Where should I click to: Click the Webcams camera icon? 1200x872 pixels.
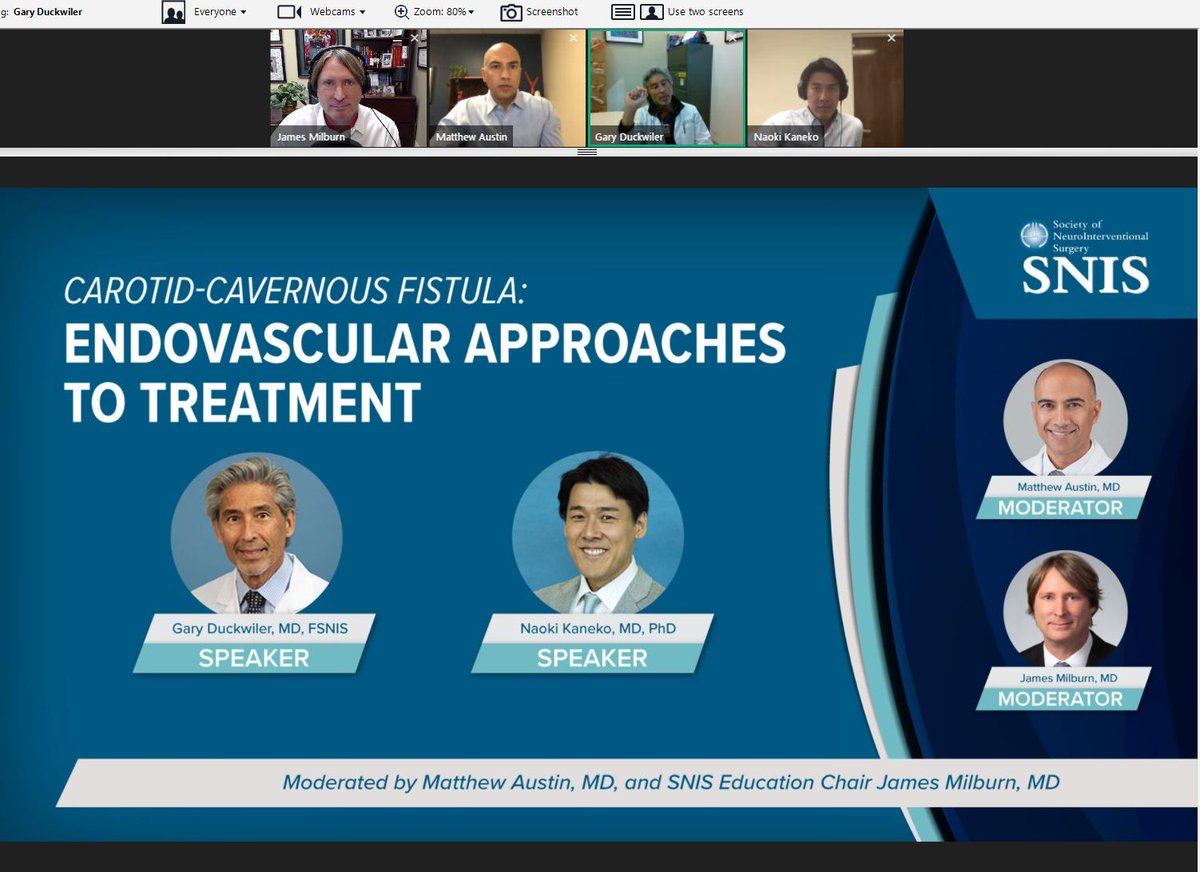coord(290,12)
